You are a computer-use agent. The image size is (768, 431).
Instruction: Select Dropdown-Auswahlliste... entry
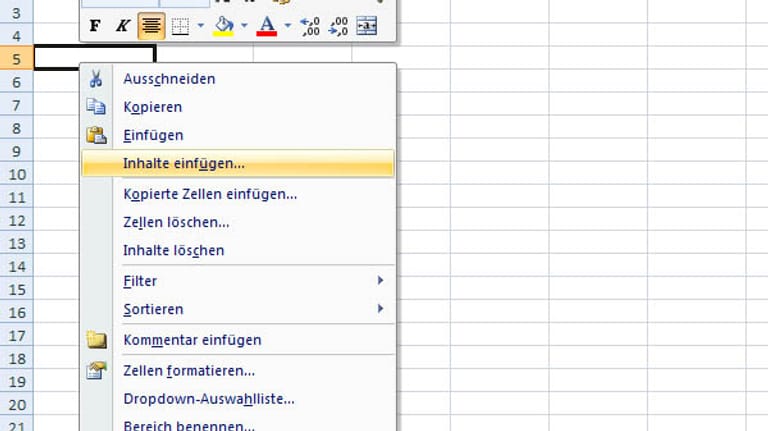click(238, 399)
